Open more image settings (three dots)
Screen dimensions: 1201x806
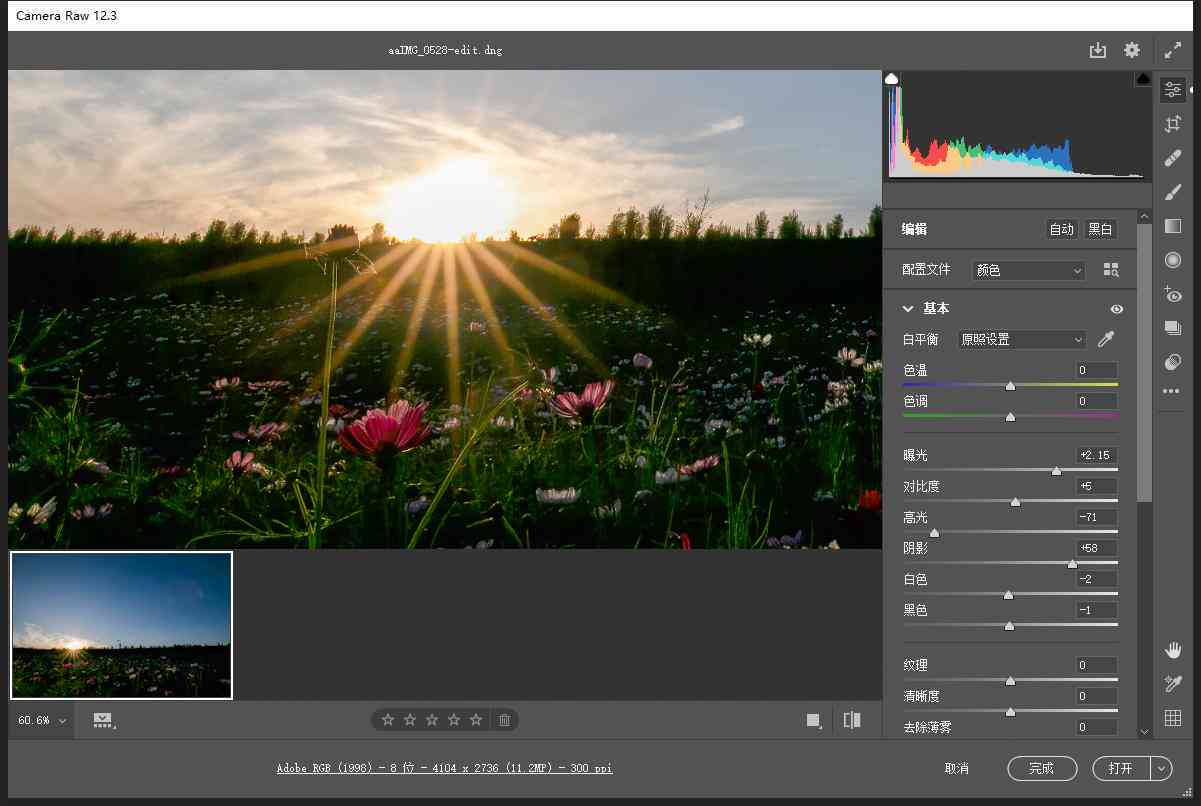coord(1172,392)
